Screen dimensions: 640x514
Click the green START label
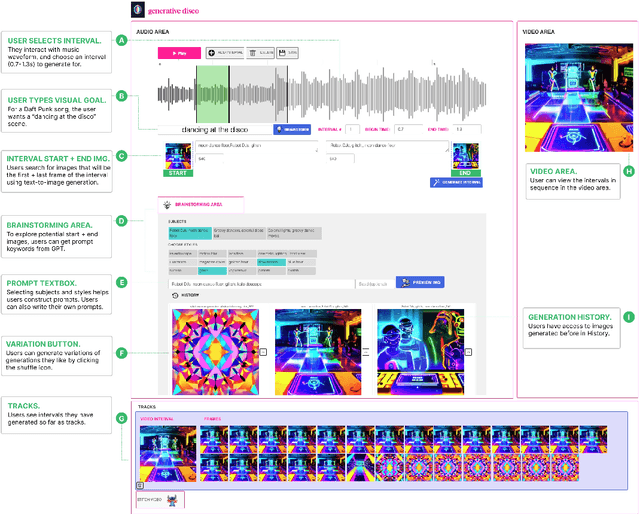tap(178, 173)
